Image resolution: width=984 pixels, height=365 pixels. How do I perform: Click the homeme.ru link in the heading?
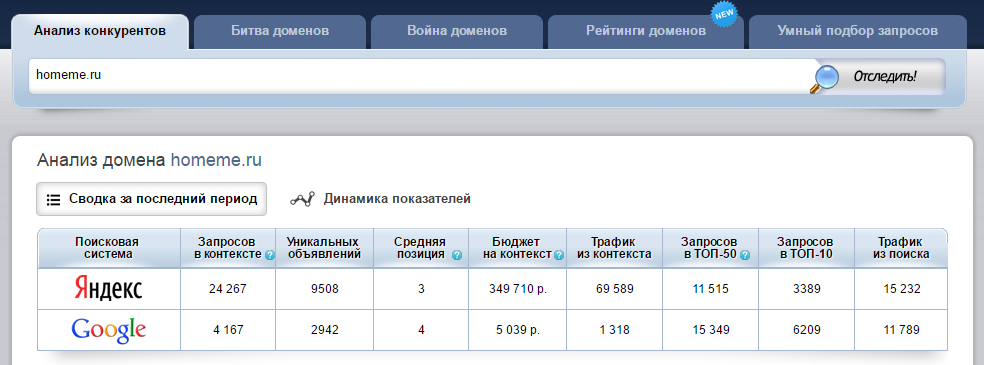point(216,160)
